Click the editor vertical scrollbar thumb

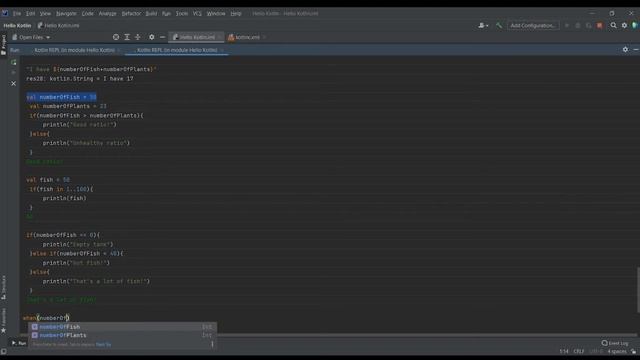(638, 290)
